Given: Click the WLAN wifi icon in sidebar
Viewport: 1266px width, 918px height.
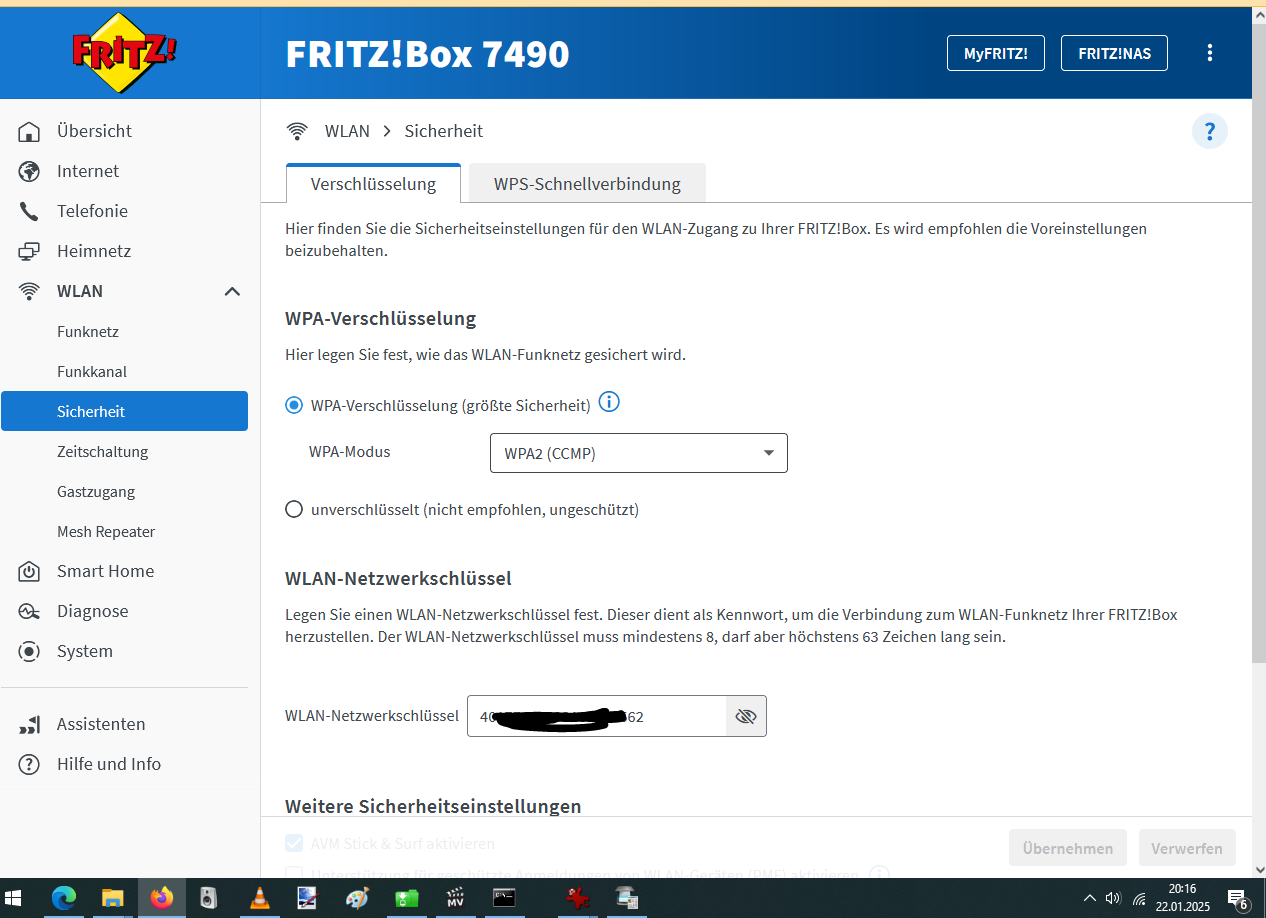Looking at the screenshot, I should [30, 291].
